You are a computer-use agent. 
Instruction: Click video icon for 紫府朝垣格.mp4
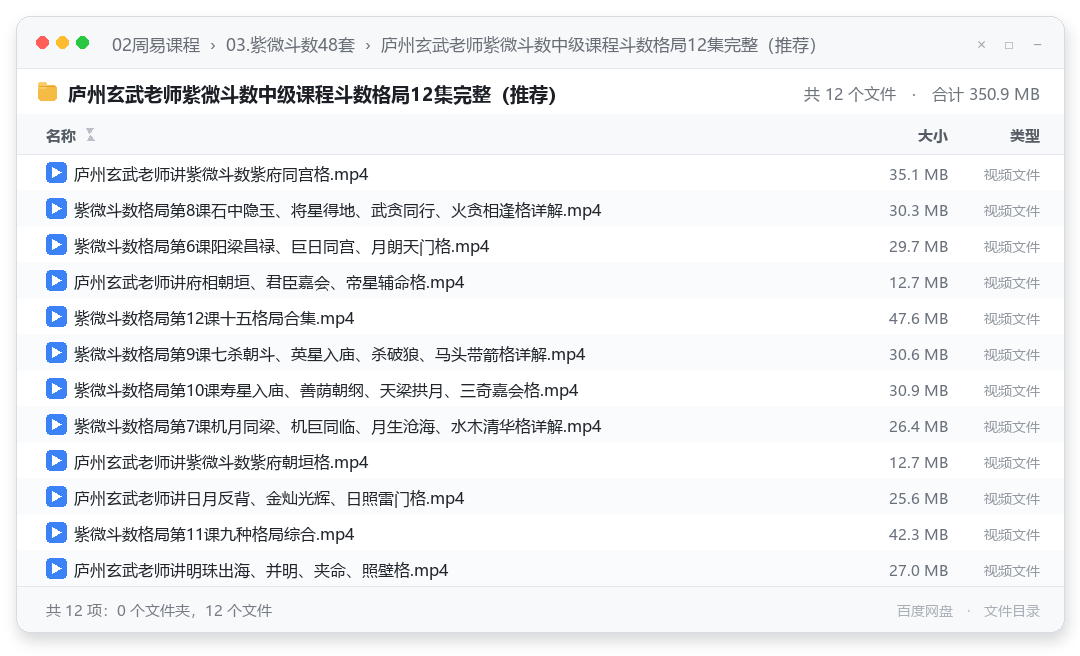(56, 461)
